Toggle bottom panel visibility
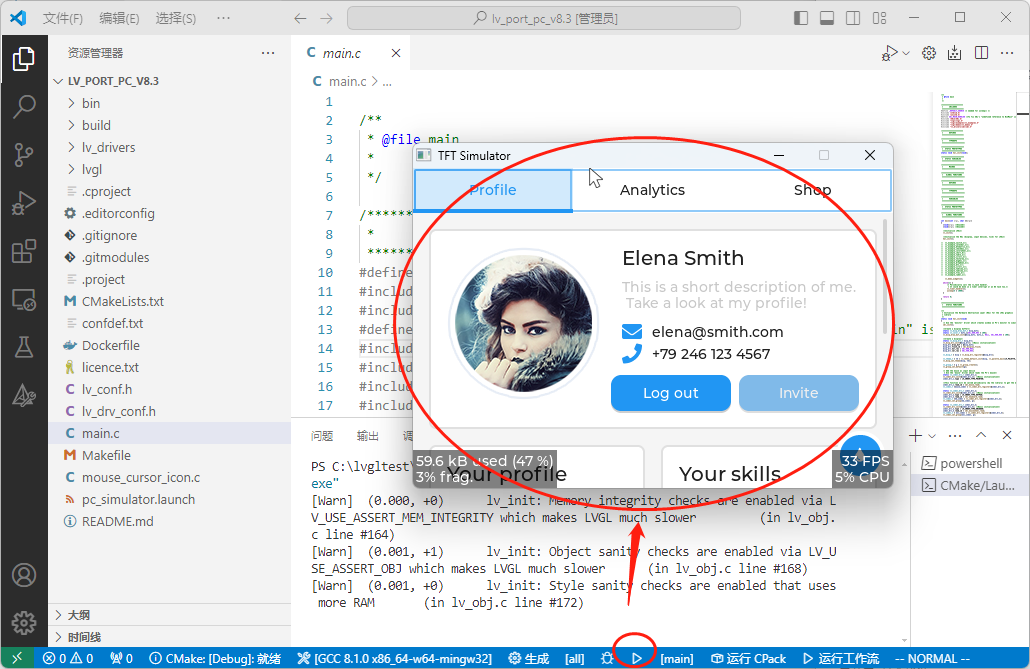Viewport: 1030px width, 669px height. coord(827,18)
